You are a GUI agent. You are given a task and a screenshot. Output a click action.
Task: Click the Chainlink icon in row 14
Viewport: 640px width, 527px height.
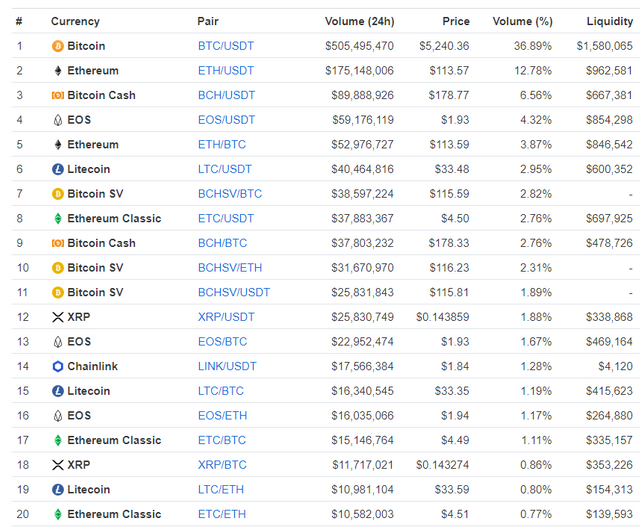[x=58, y=366]
